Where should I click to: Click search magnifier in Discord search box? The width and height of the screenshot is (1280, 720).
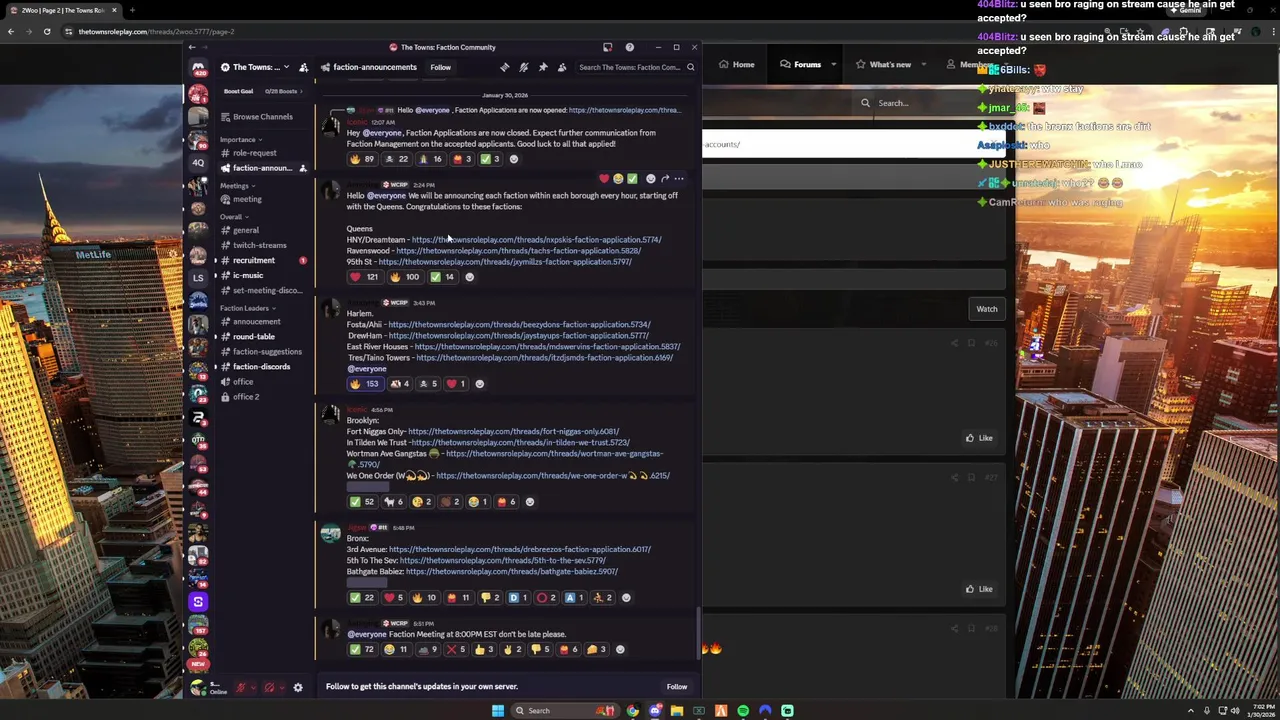[x=690, y=67]
